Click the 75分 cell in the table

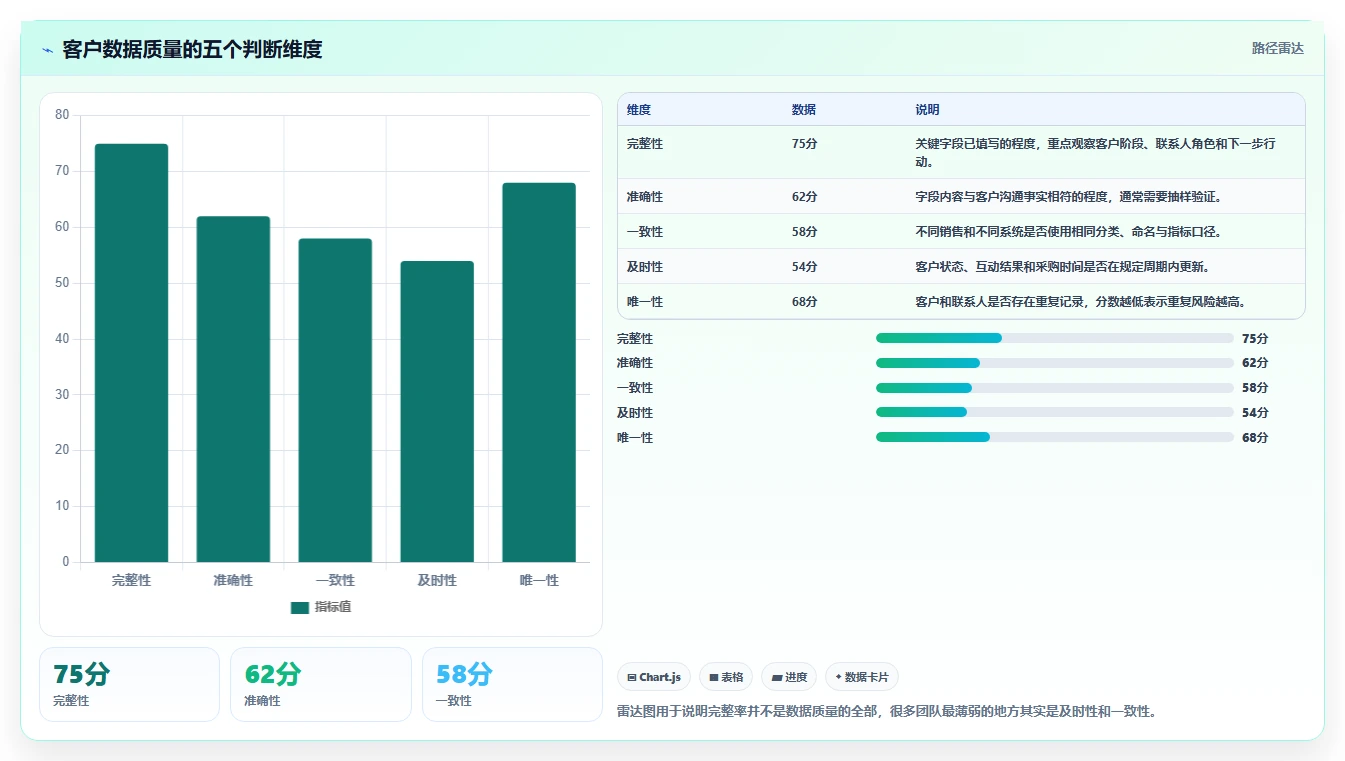click(x=805, y=144)
